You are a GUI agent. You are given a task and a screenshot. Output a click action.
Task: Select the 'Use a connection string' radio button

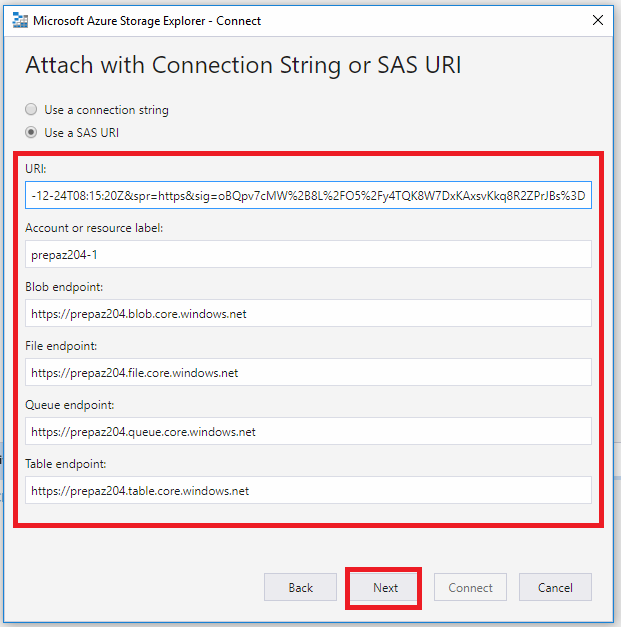tap(32, 110)
